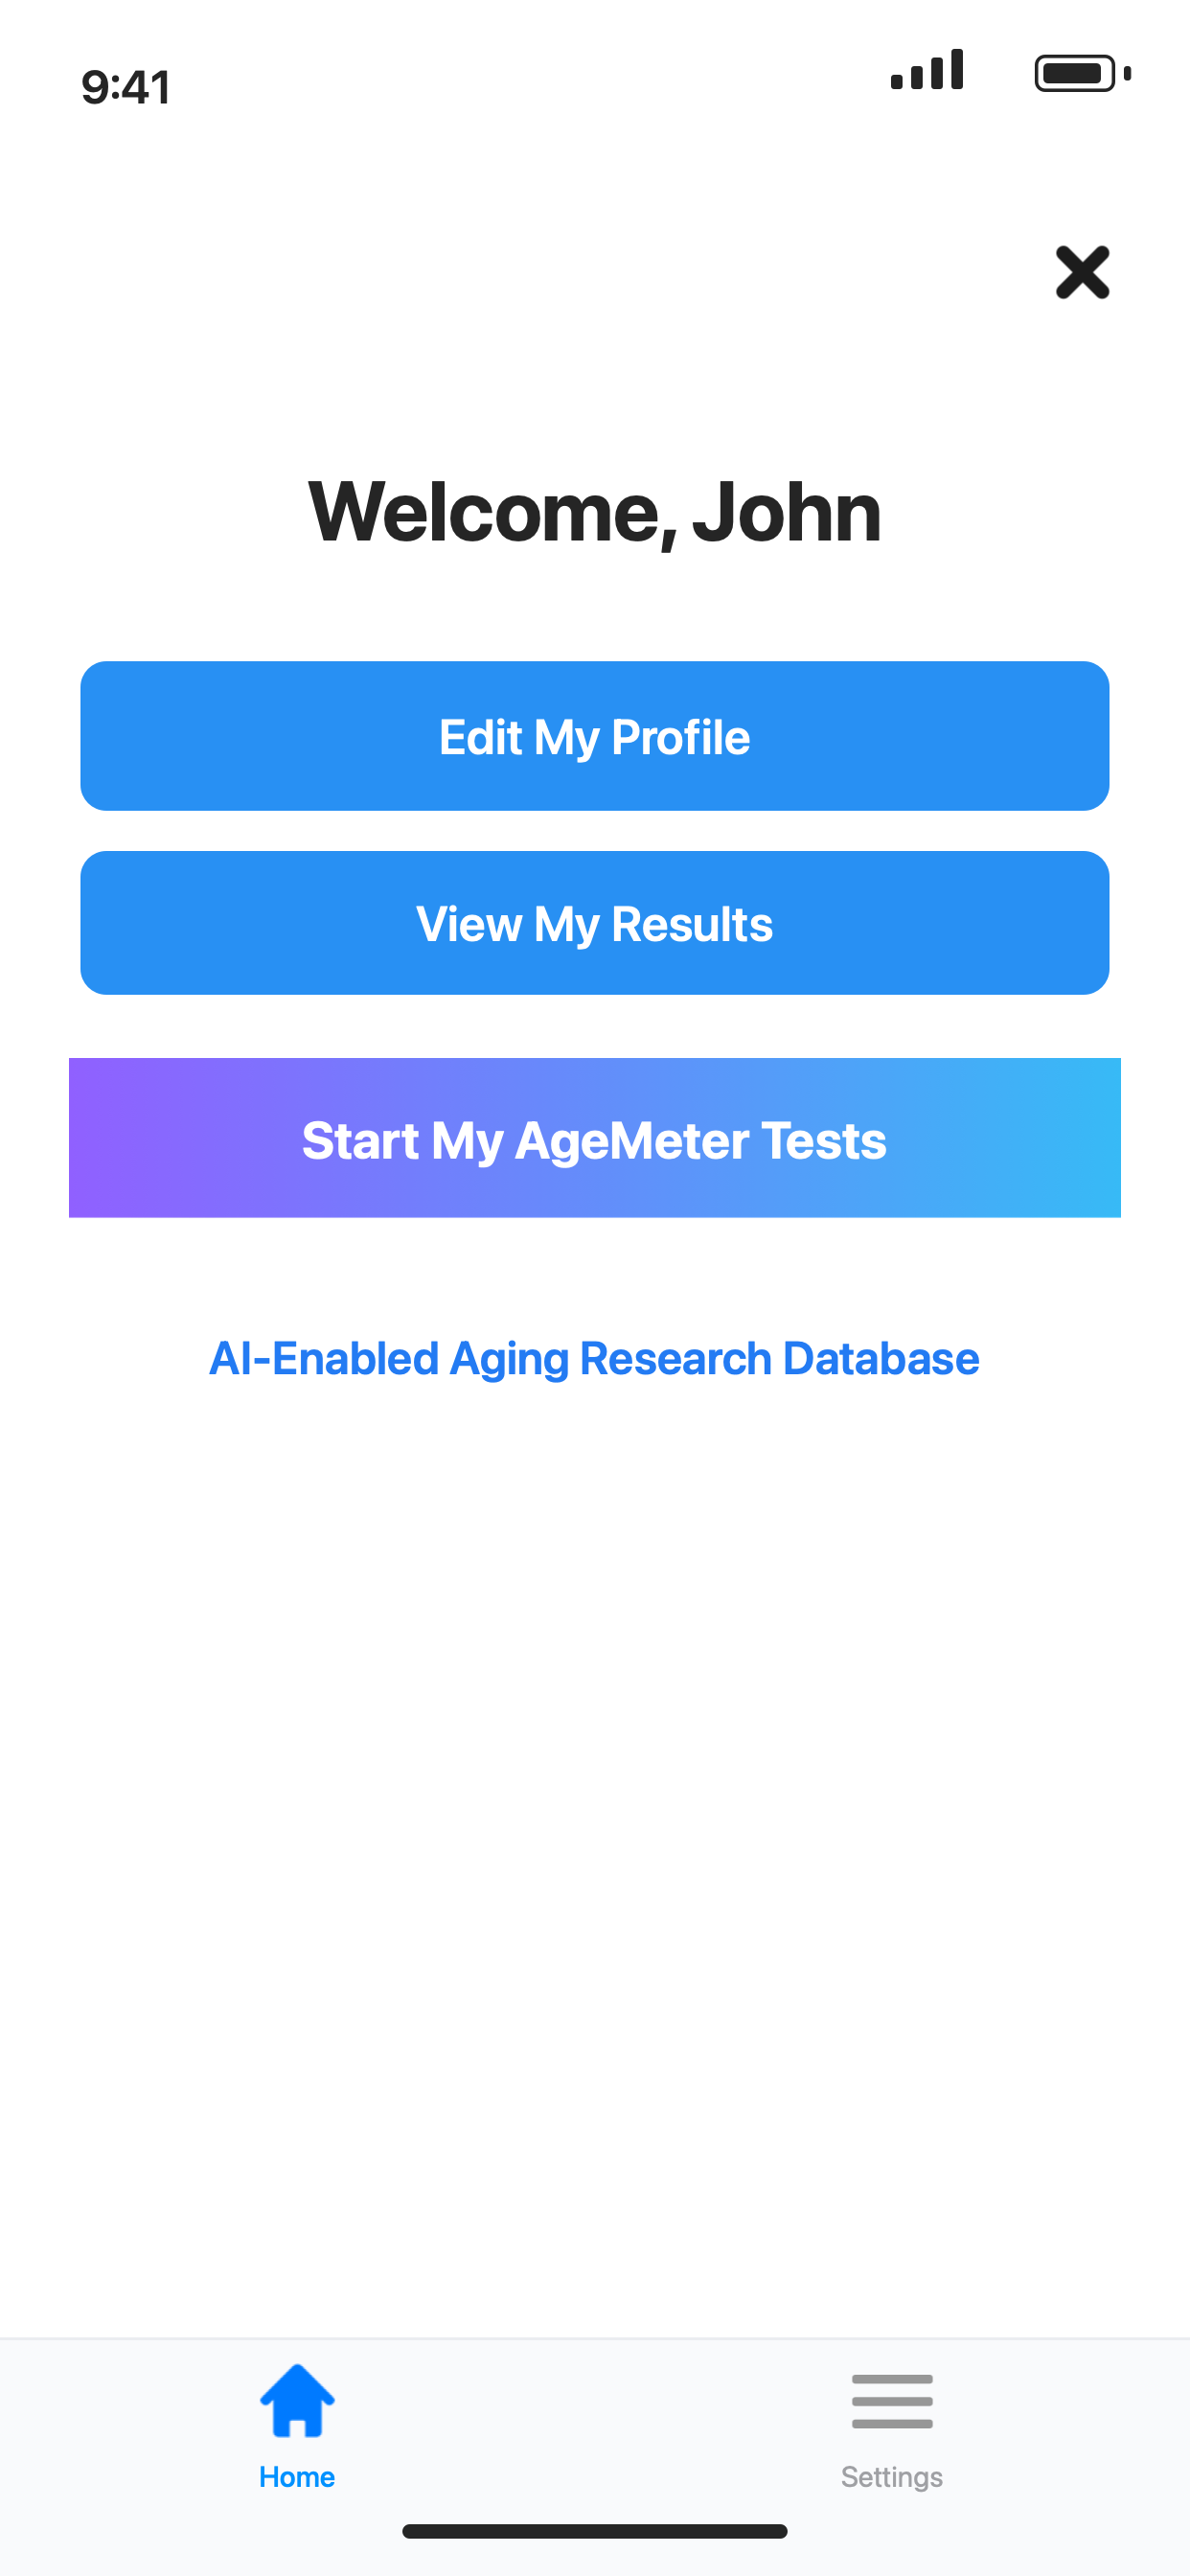Tap the name John in welcome title

[787, 512]
